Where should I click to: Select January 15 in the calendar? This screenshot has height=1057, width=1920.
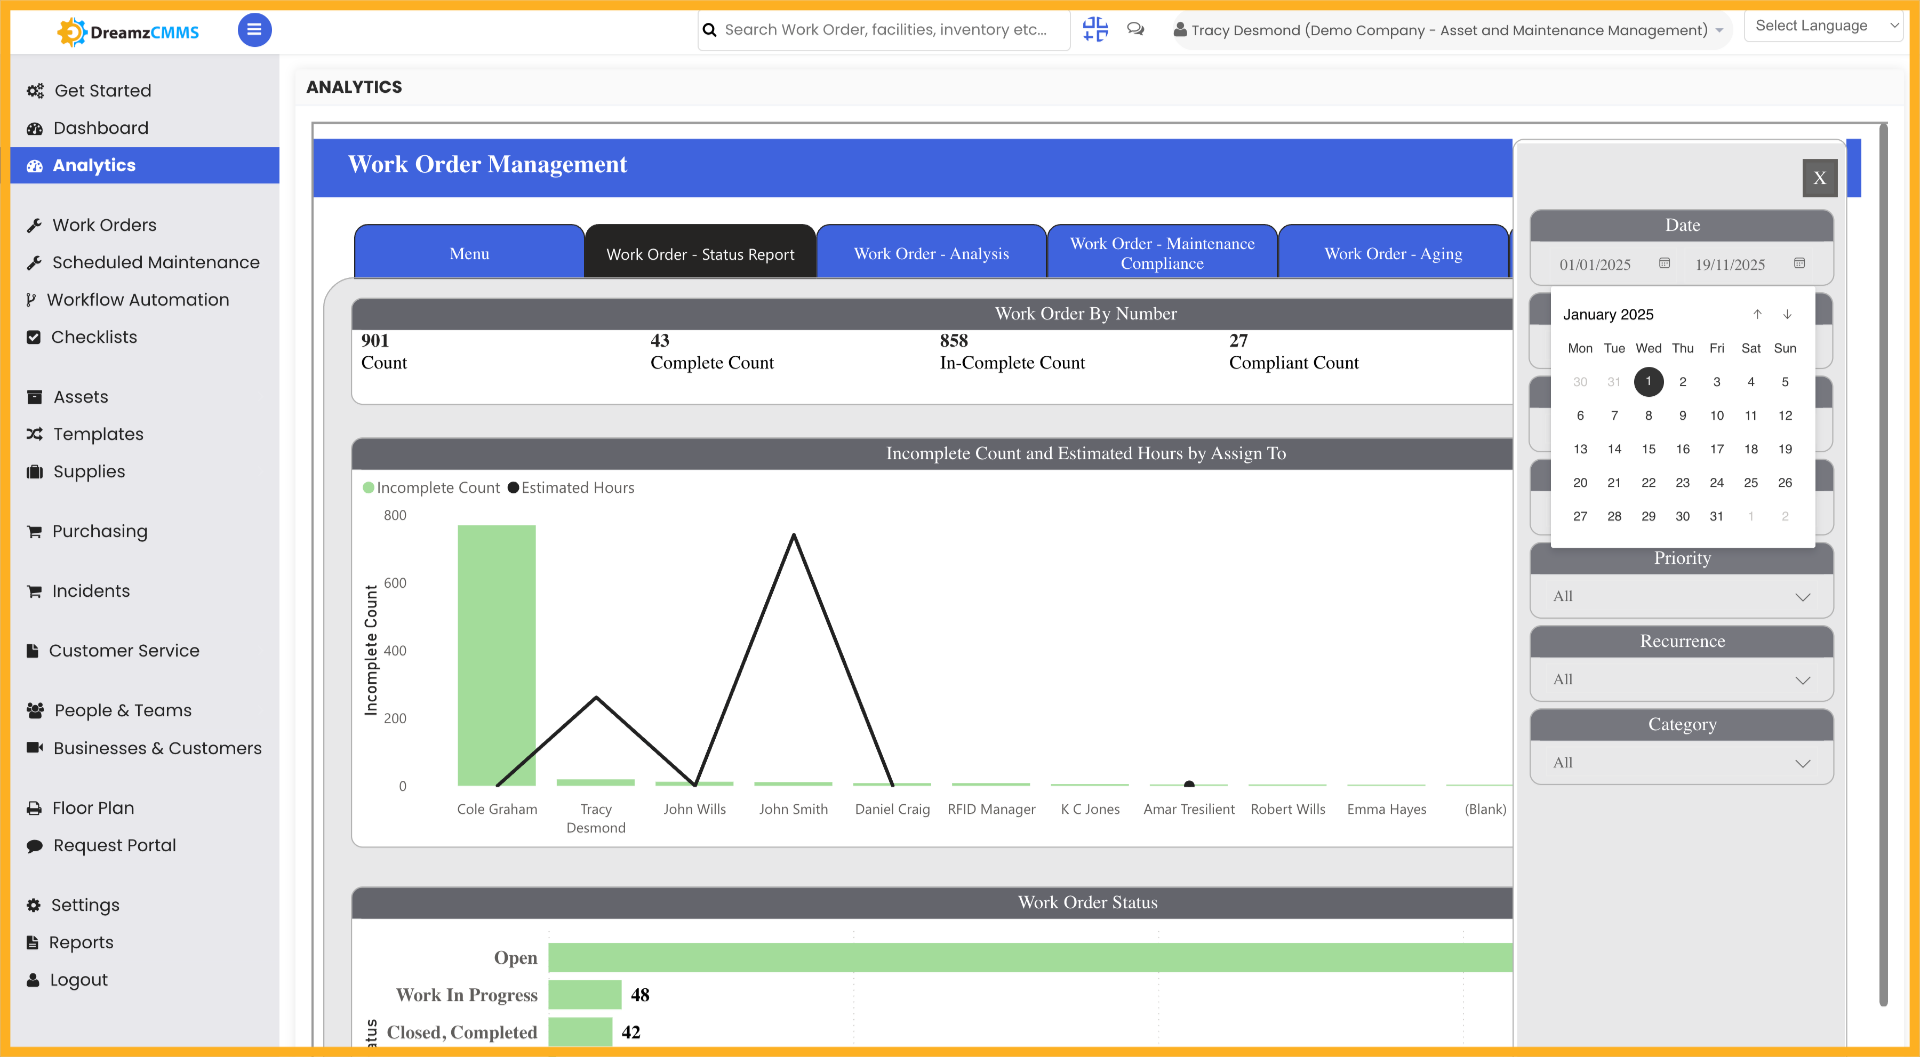click(1648, 449)
